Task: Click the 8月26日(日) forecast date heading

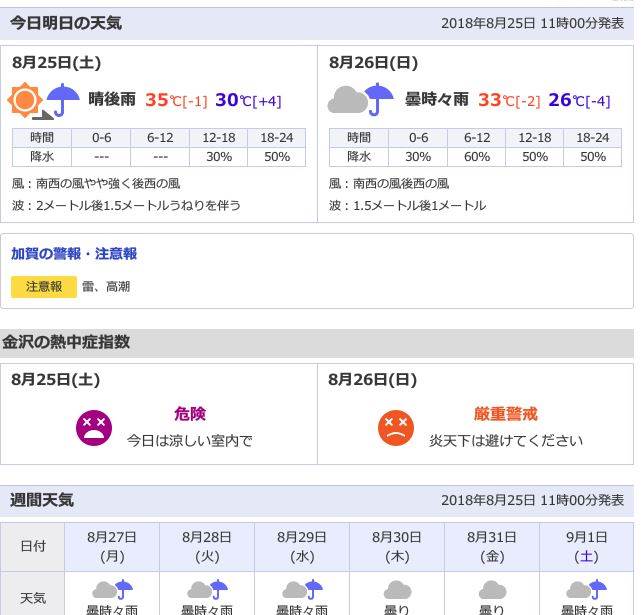Action: click(x=373, y=62)
